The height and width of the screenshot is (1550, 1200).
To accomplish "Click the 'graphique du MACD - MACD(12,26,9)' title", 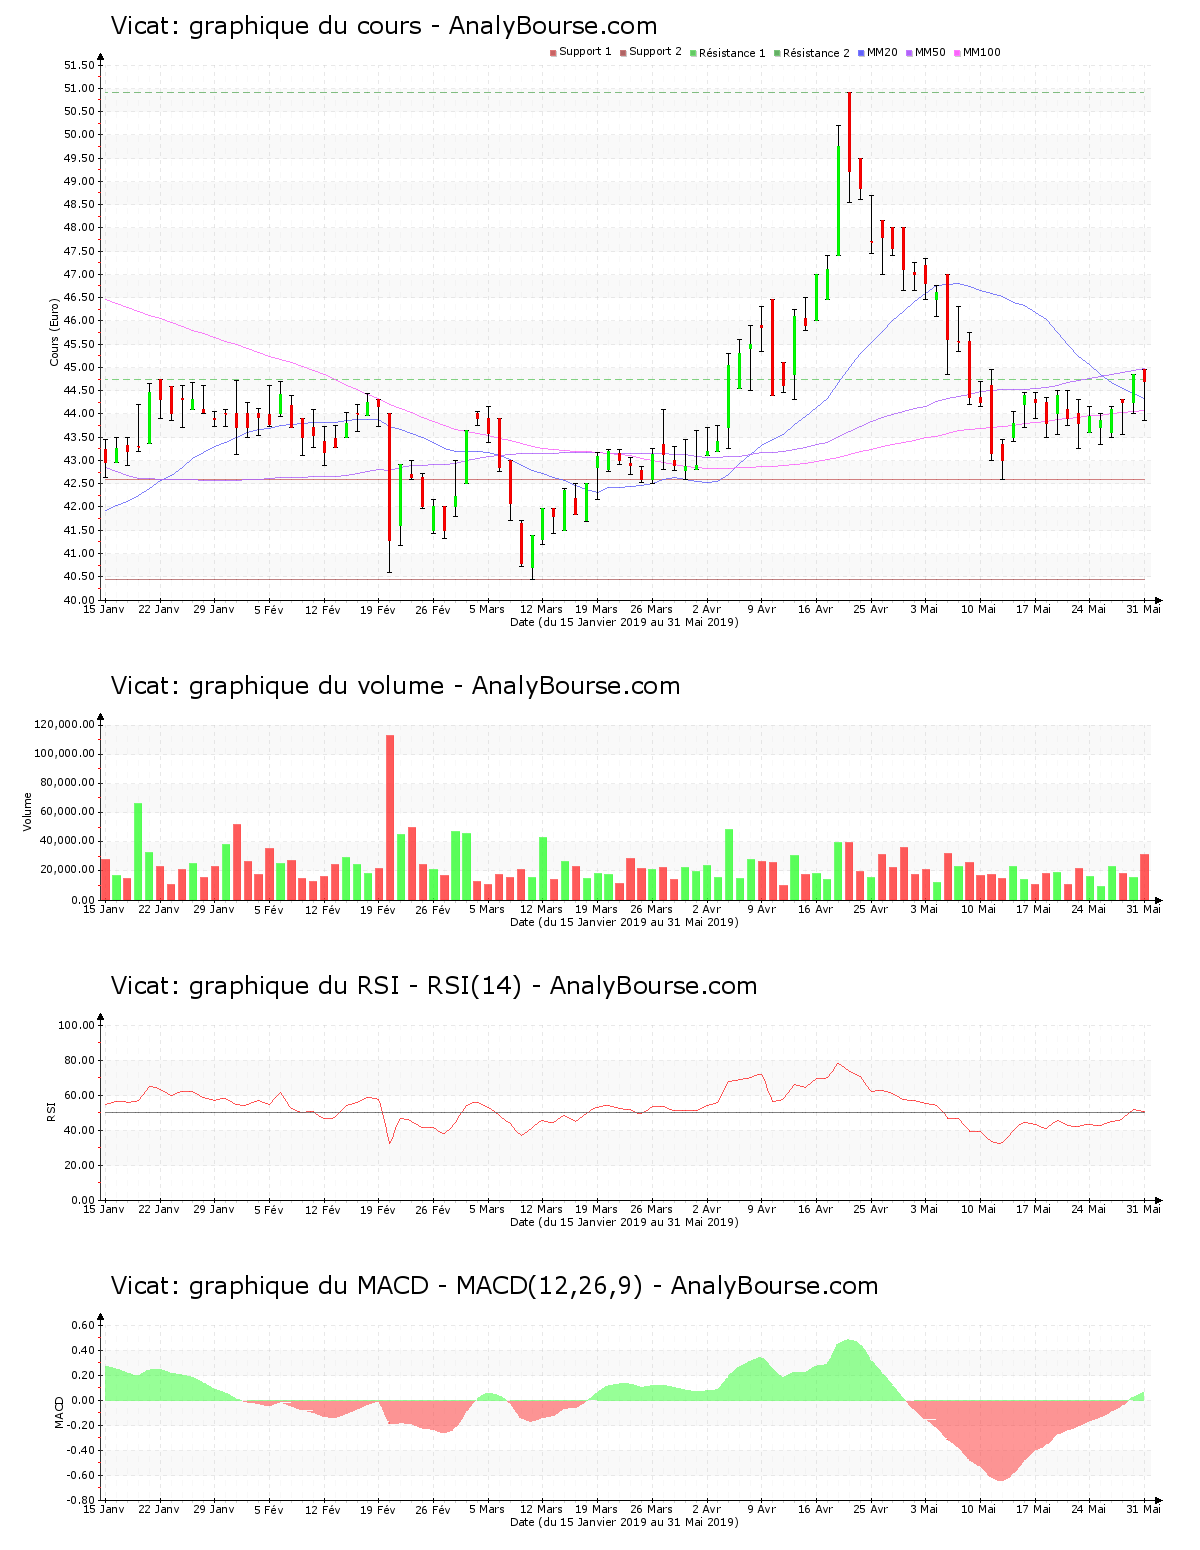I will coord(416,1286).
